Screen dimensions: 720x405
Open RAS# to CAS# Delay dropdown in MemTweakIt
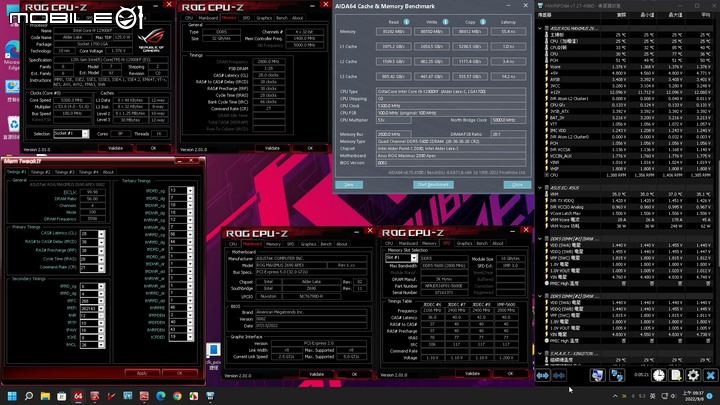point(101,242)
